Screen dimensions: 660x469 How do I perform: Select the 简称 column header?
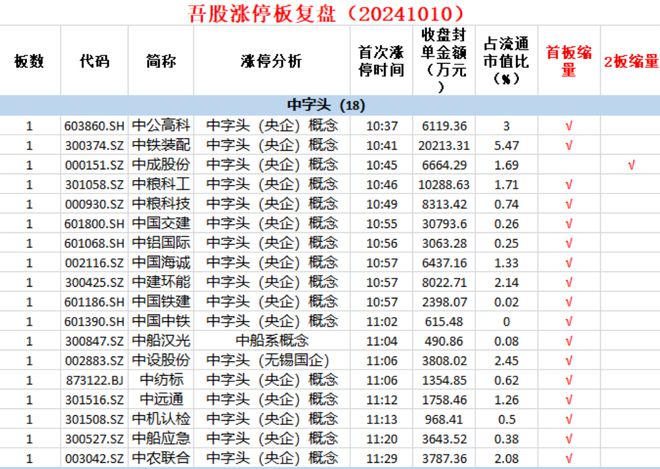161,61
